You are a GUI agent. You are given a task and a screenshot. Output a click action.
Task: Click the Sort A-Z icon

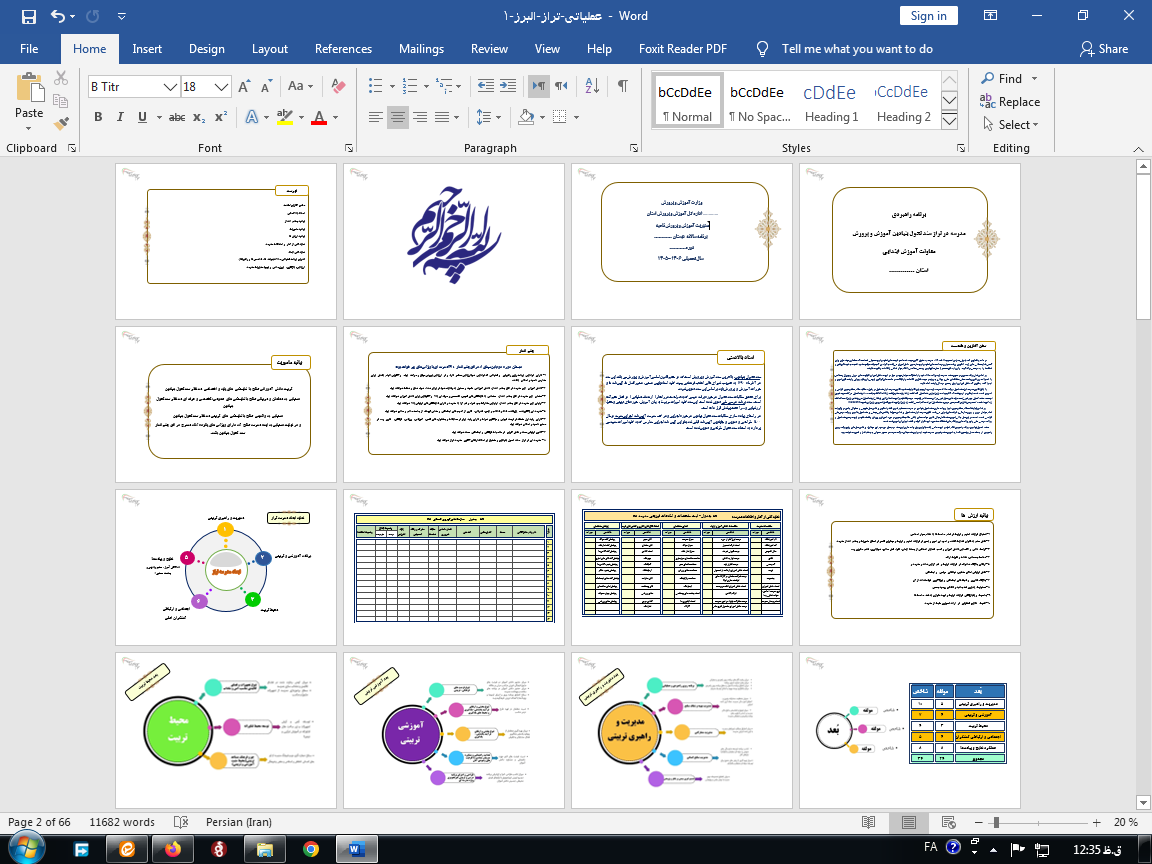pos(592,86)
